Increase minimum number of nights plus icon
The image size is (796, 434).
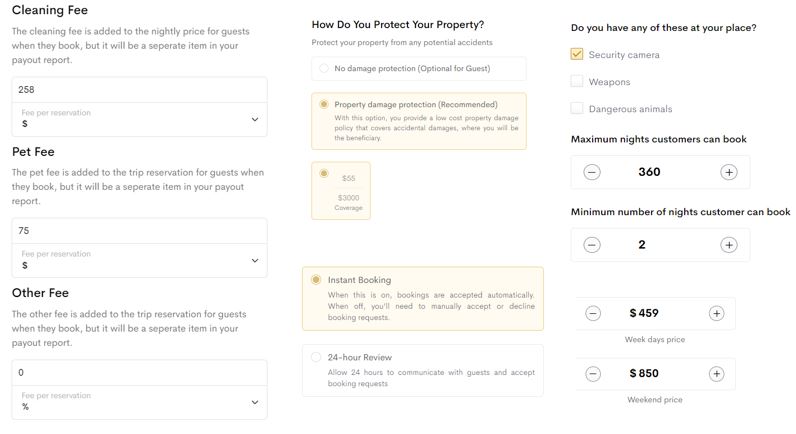728,245
